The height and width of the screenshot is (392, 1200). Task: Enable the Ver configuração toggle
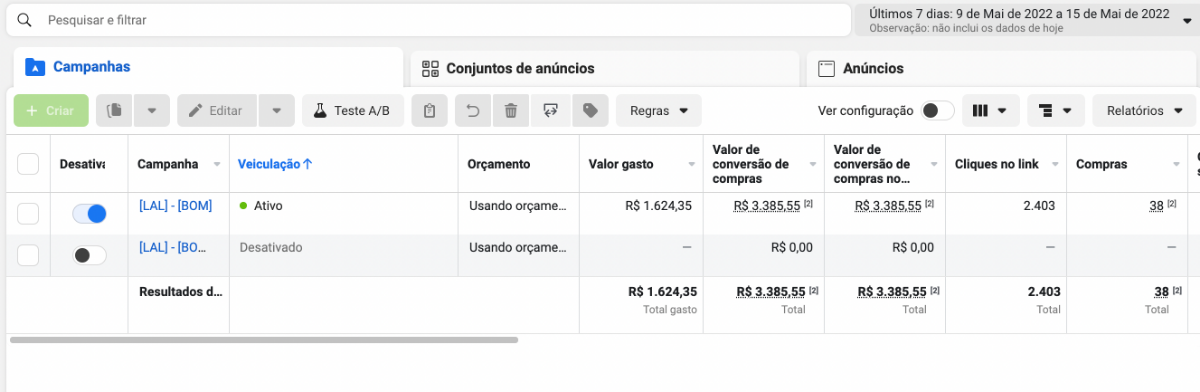937,111
